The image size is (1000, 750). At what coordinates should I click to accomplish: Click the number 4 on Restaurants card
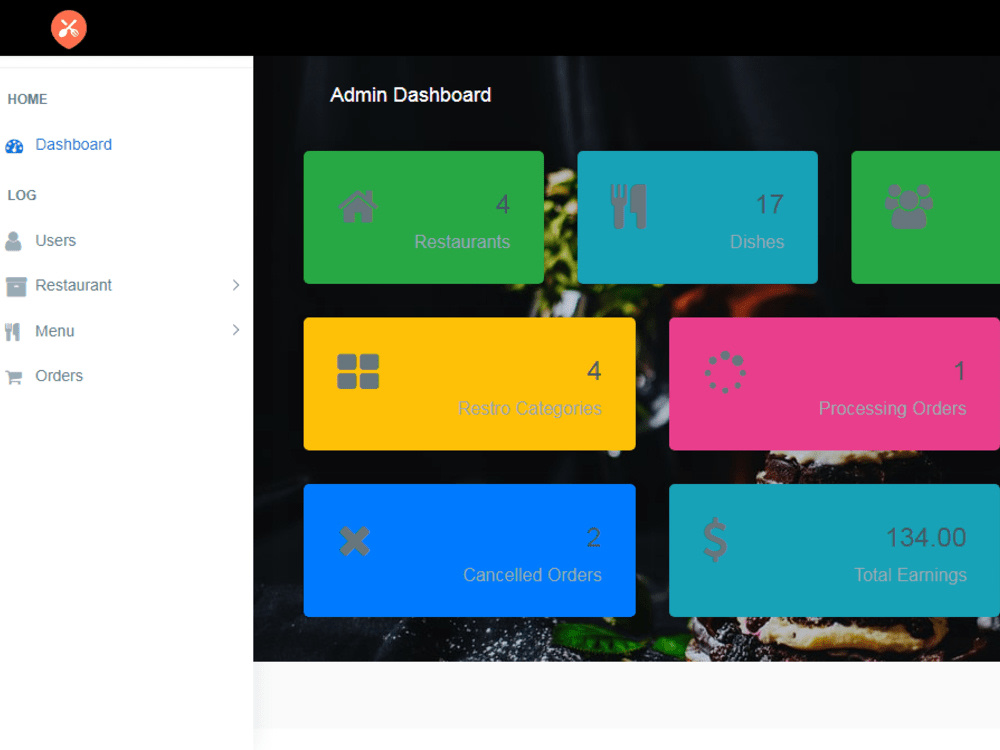coord(503,205)
